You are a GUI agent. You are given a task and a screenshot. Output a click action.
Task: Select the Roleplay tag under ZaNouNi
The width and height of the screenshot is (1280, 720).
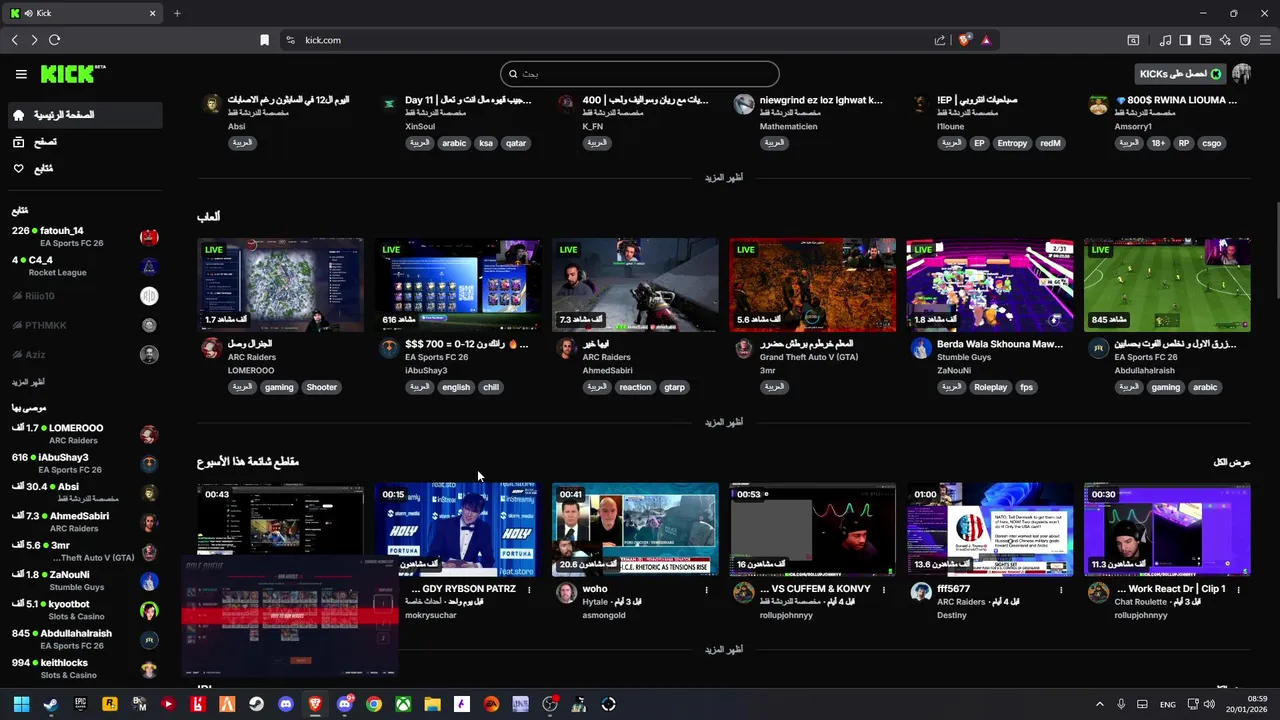(991, 387)
